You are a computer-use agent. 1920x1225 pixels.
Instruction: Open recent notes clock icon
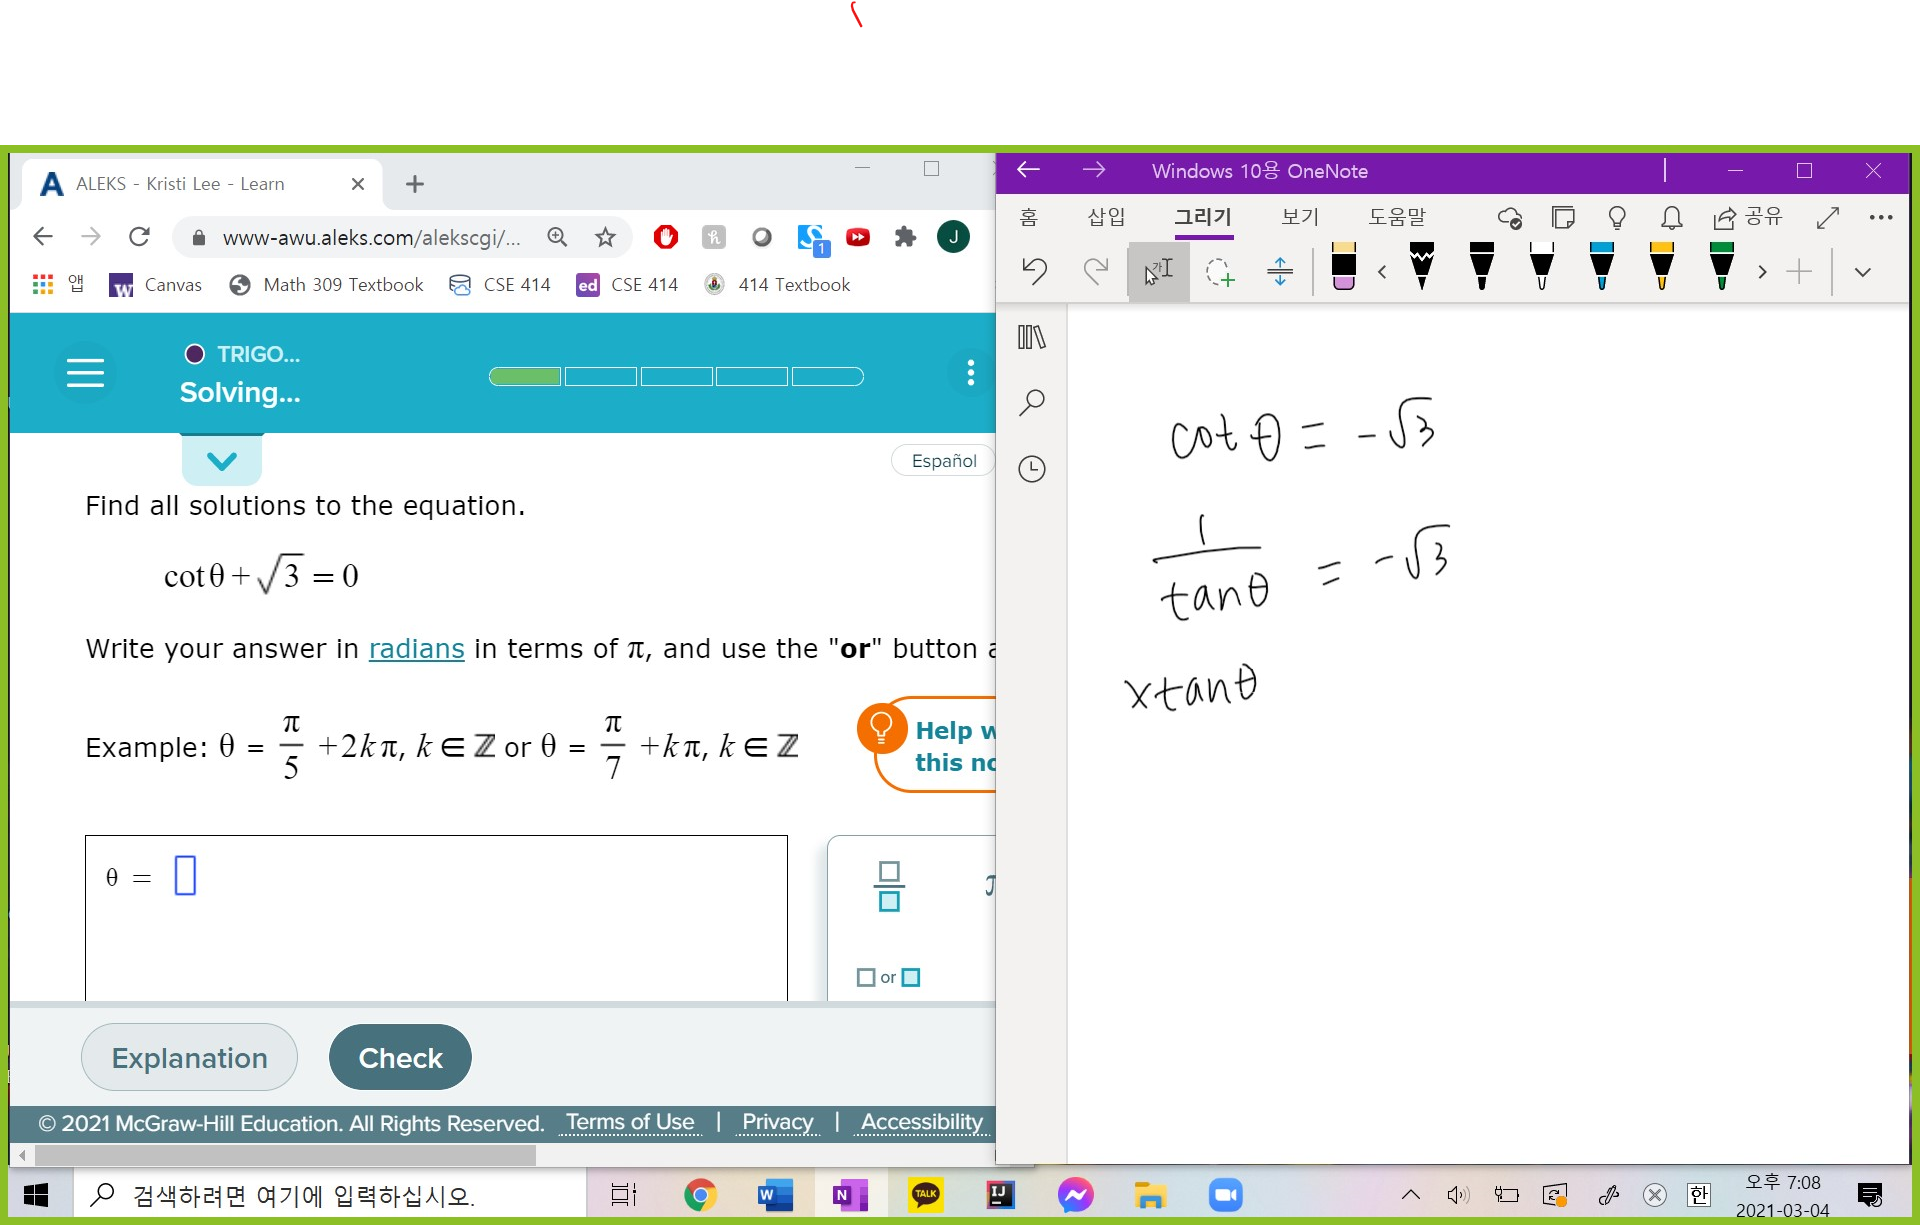tap(1031, 469)
